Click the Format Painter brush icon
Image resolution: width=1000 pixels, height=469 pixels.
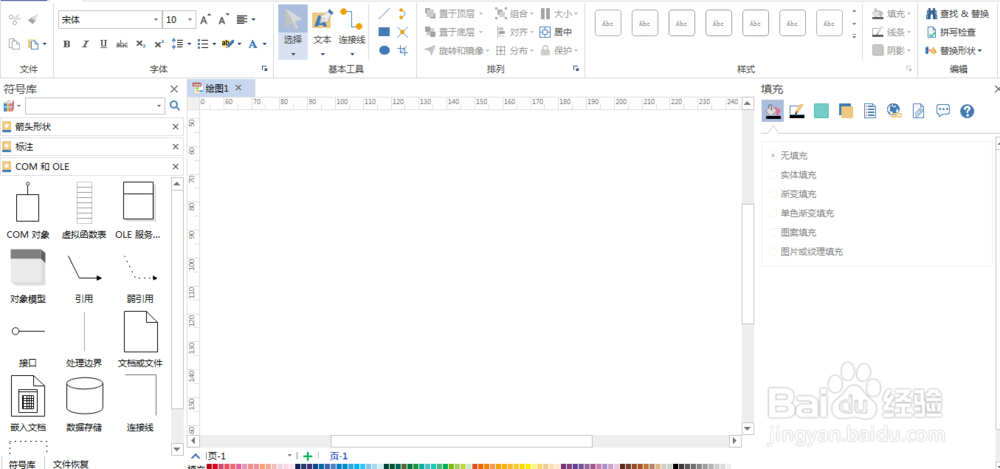pyautogui.click(x=33, y=20)
